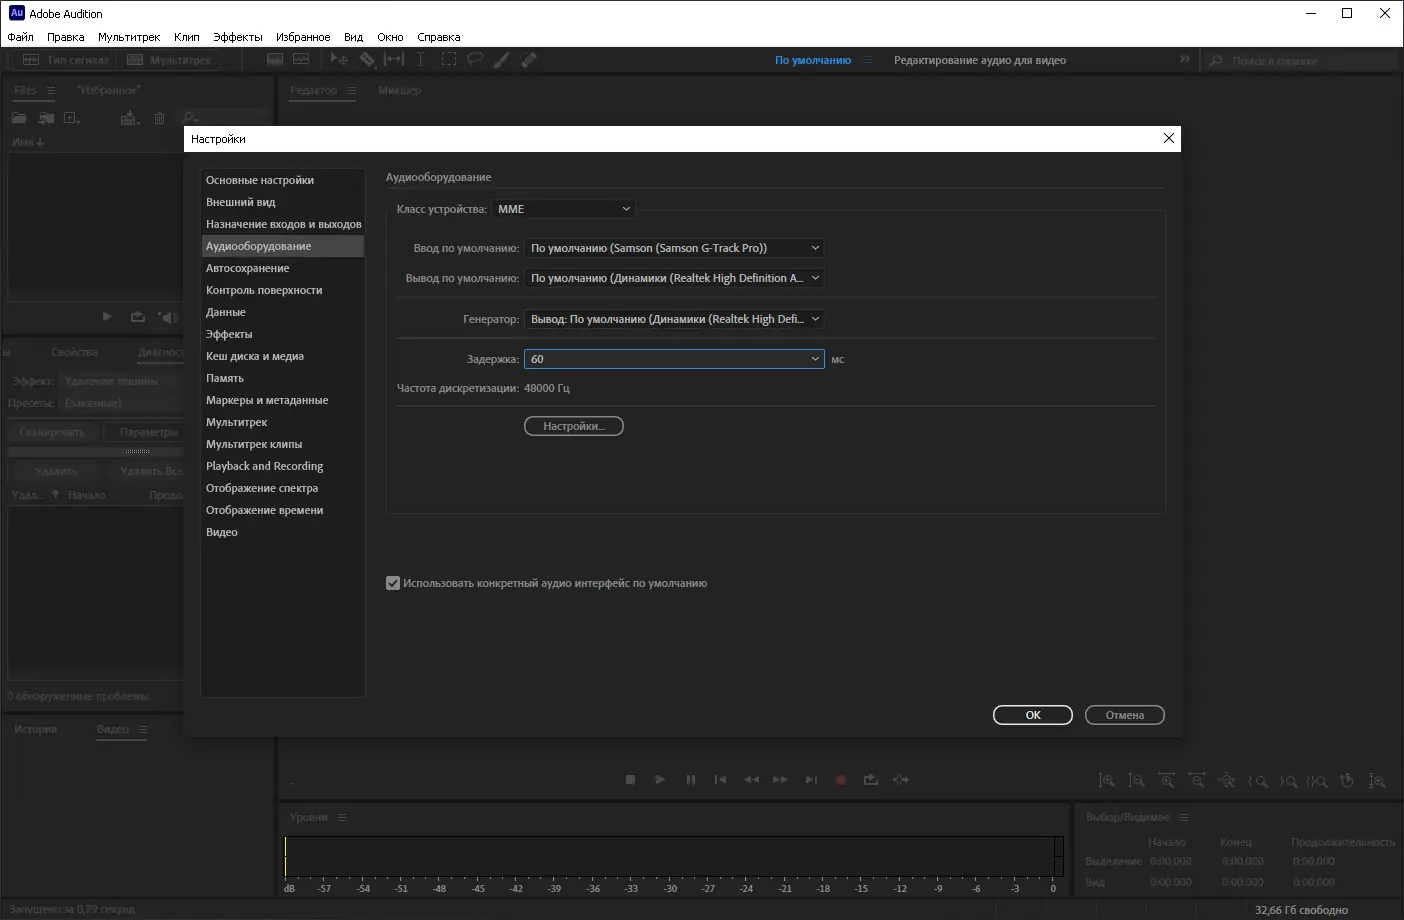Click the Pause transport button
The height and width of the screenshot is (920, 1404).
point(690,780)
